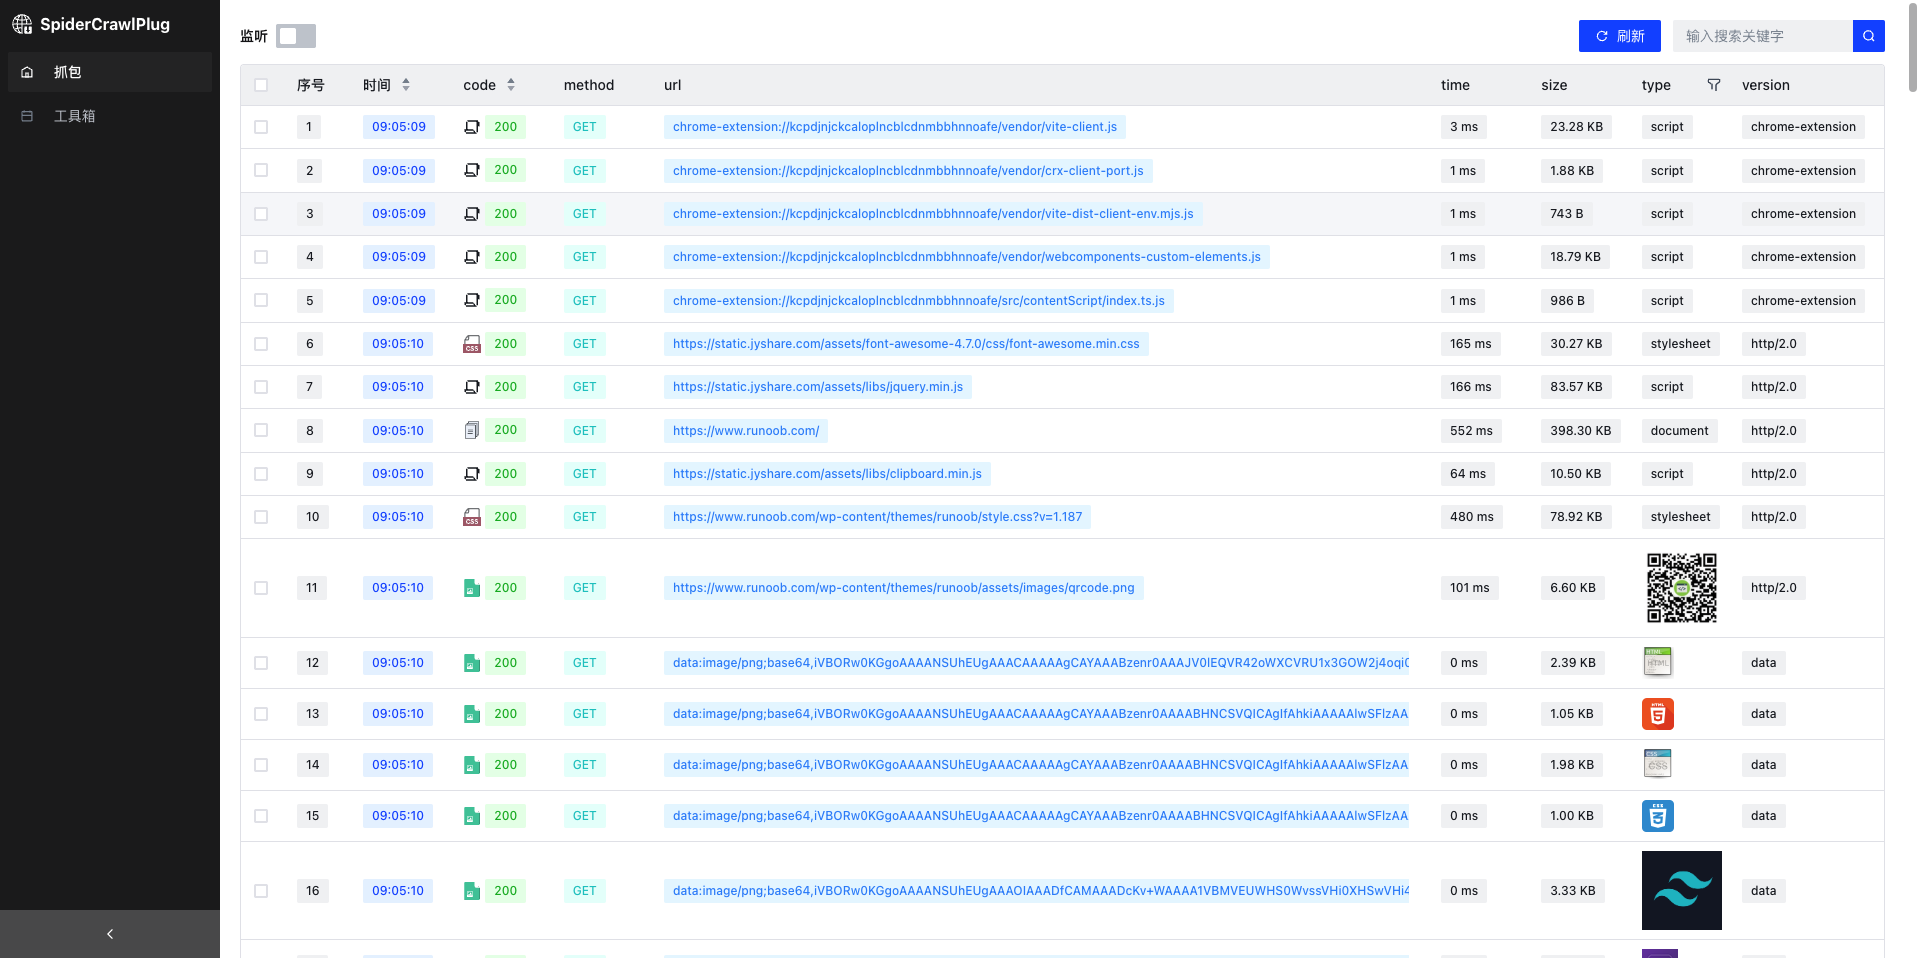
Task: Click the image file icon in row 11
Action: point(472,588)
